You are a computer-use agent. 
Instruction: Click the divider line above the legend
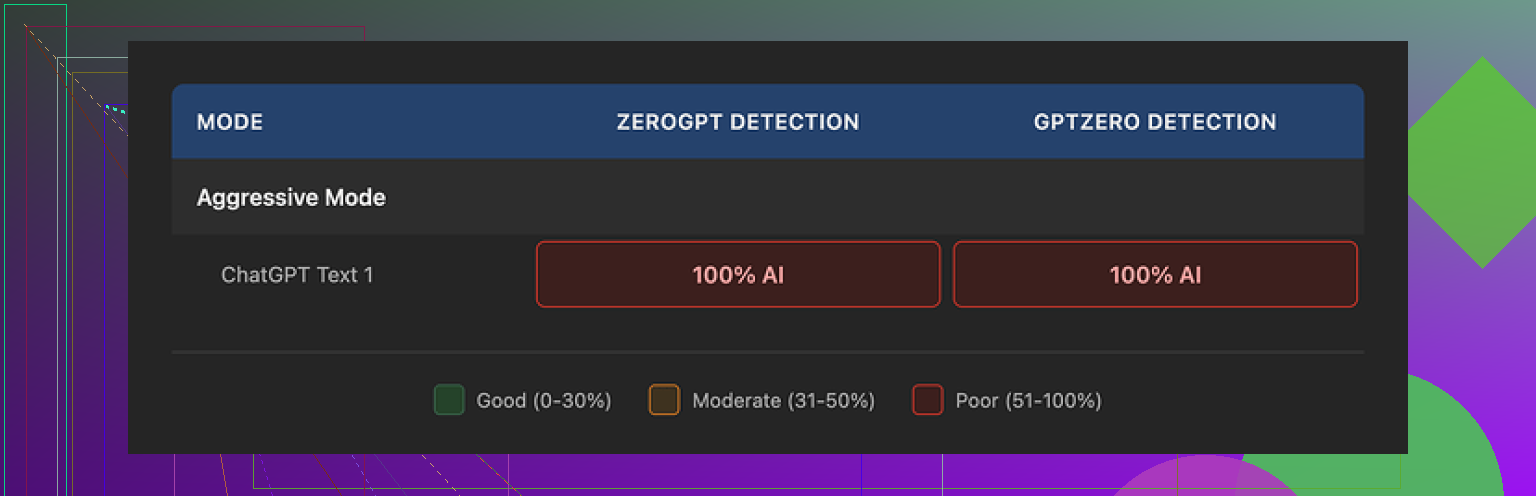pos(768,352)
